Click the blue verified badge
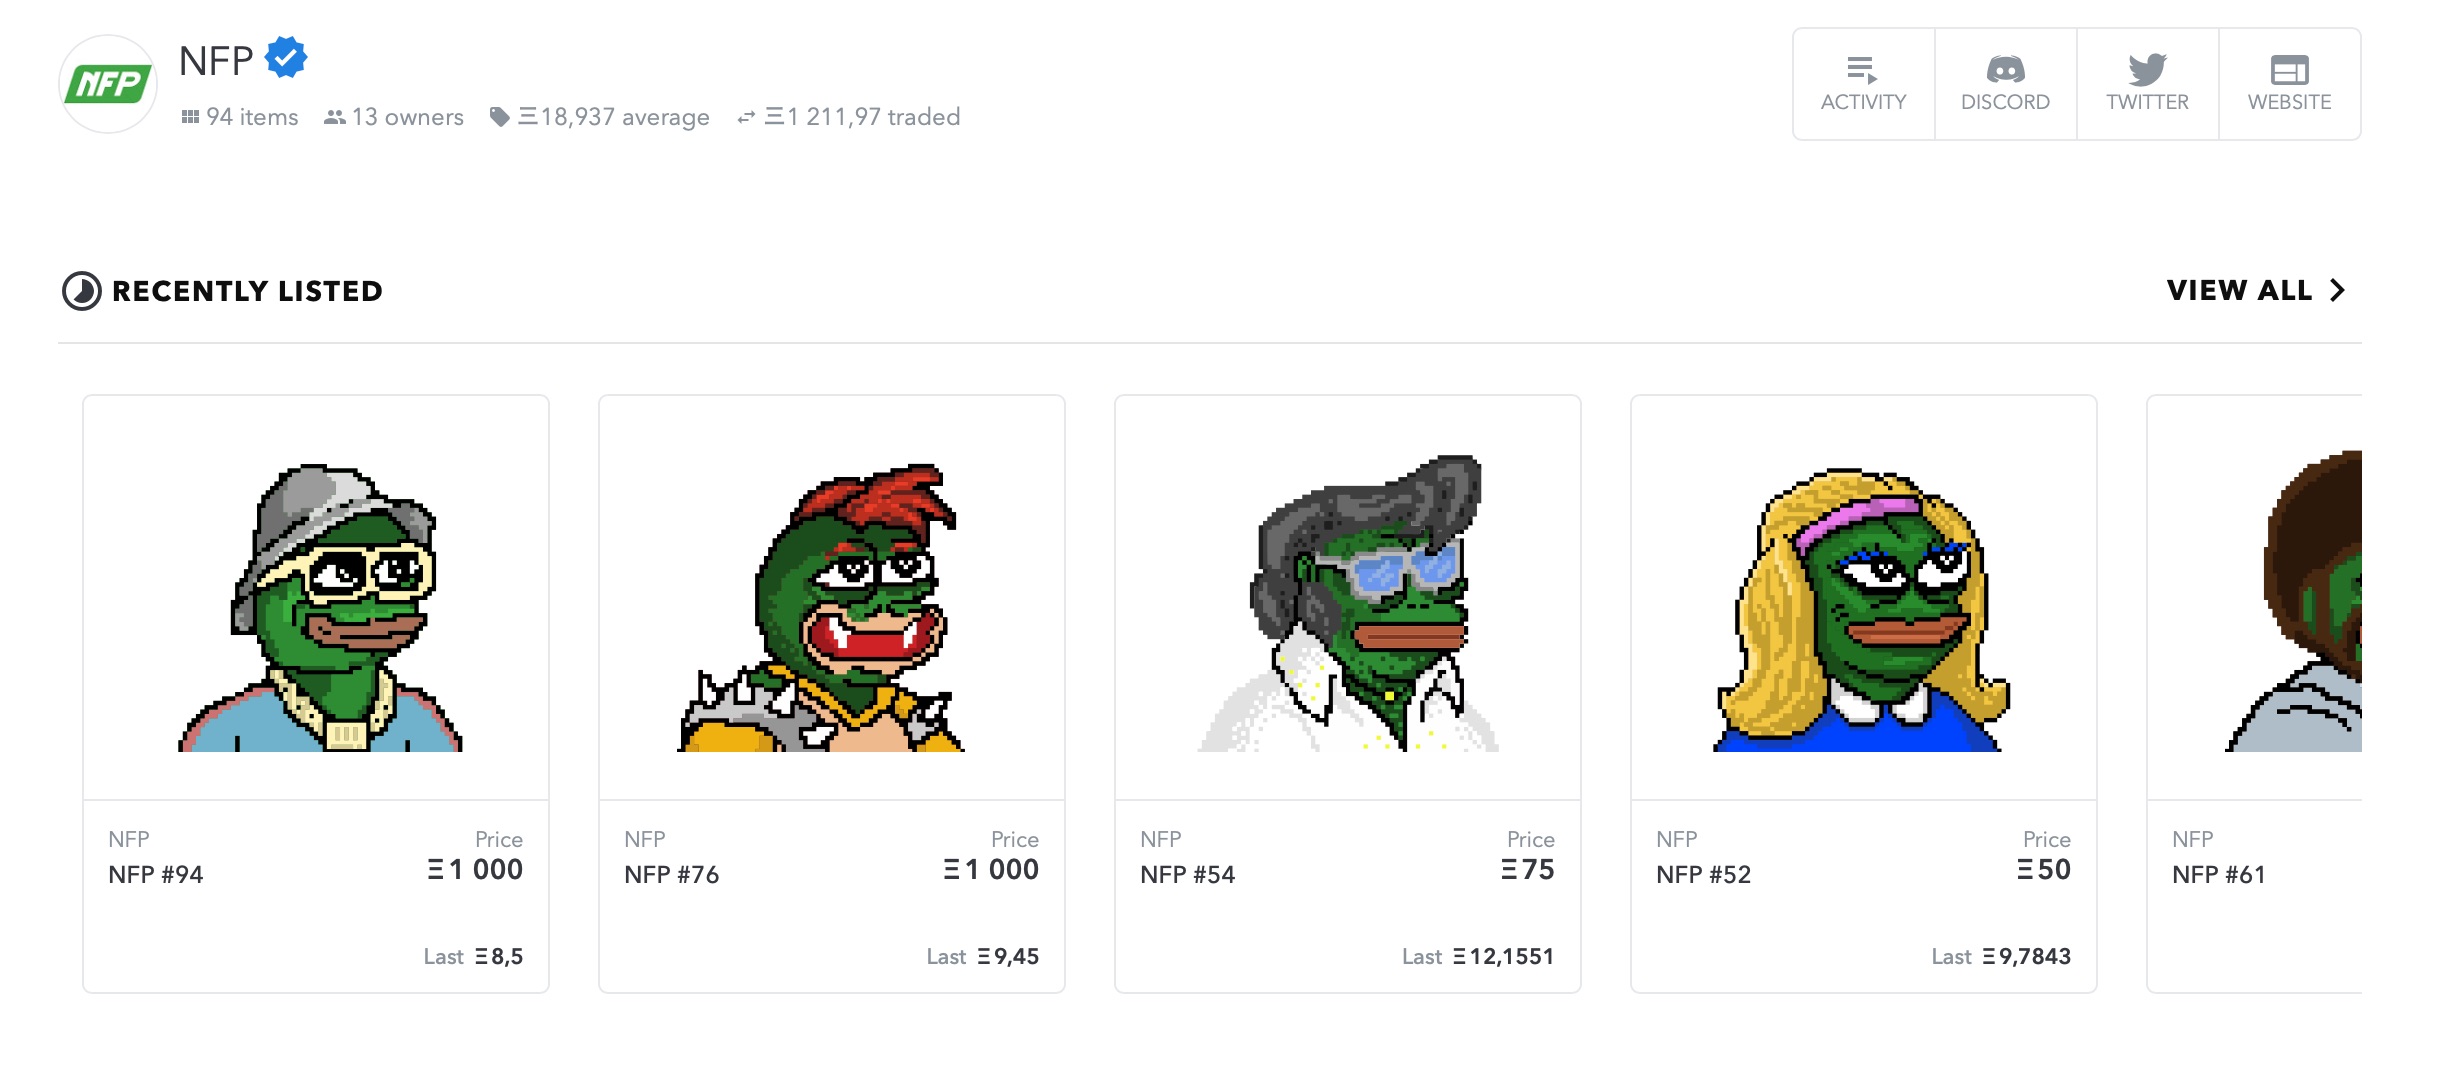This screenshot has width=2442, height=1074. click(286, 58)
